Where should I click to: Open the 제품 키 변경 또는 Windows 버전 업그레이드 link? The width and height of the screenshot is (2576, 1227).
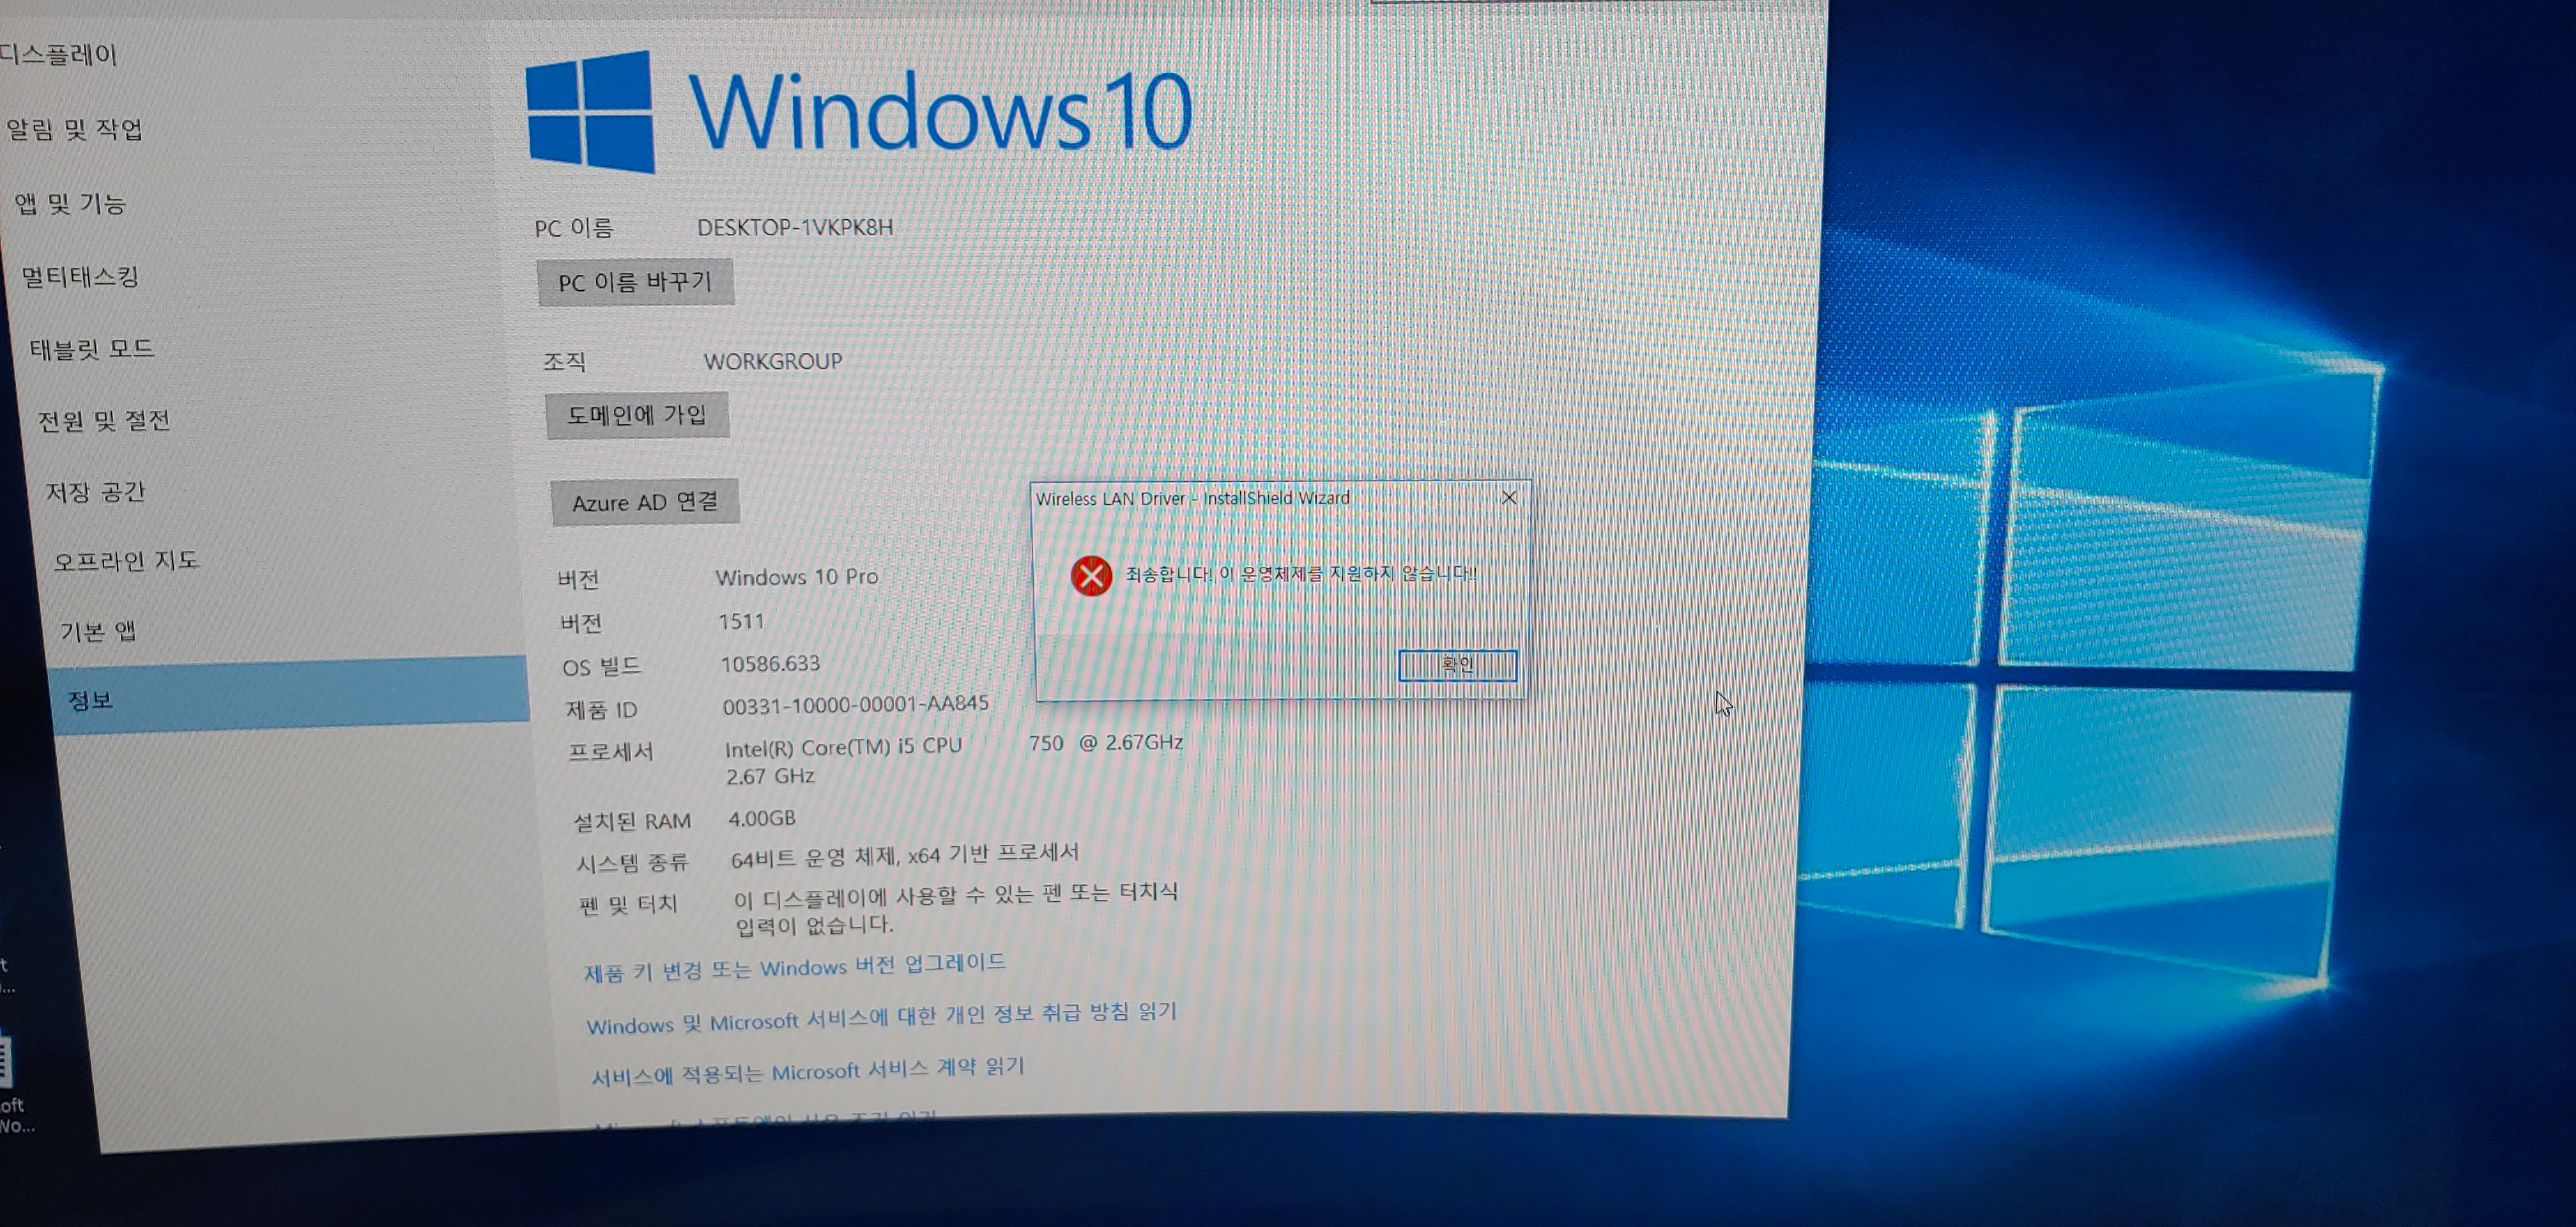click(x=795, y=968)
